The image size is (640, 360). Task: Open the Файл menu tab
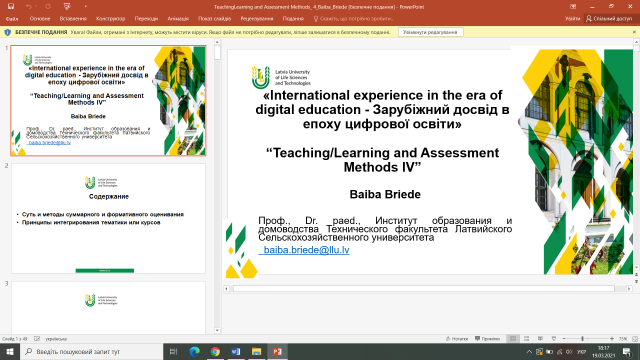(x=12, y=19)
